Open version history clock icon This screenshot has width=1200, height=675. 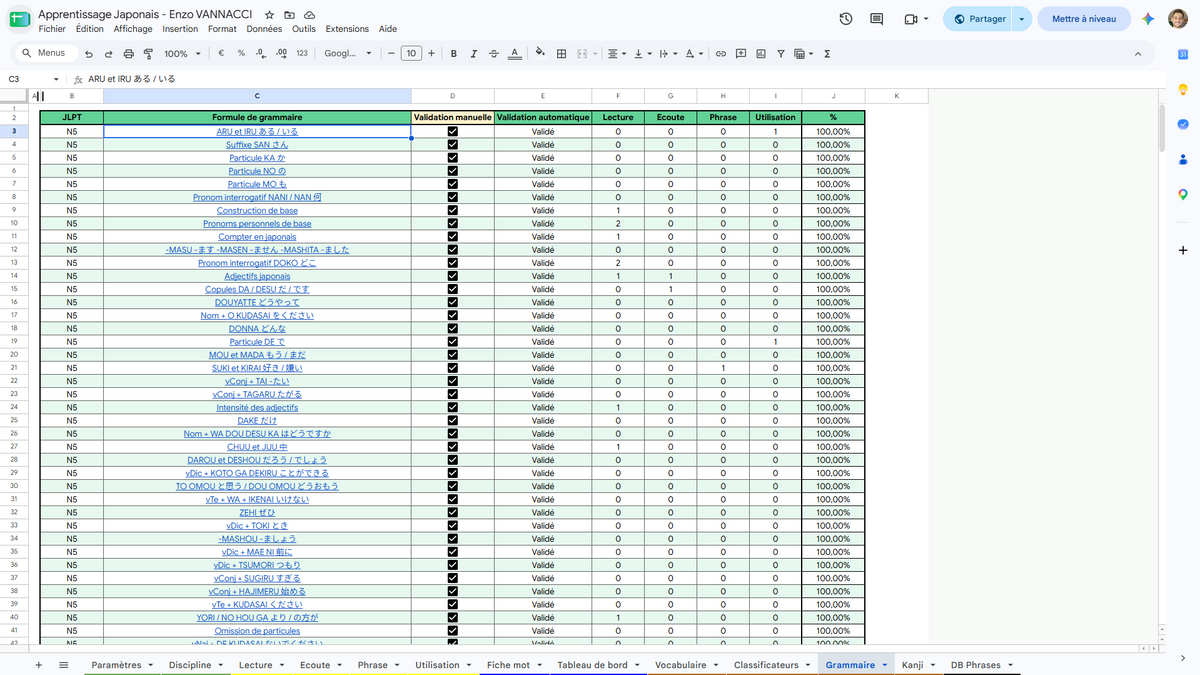point(846,19)
